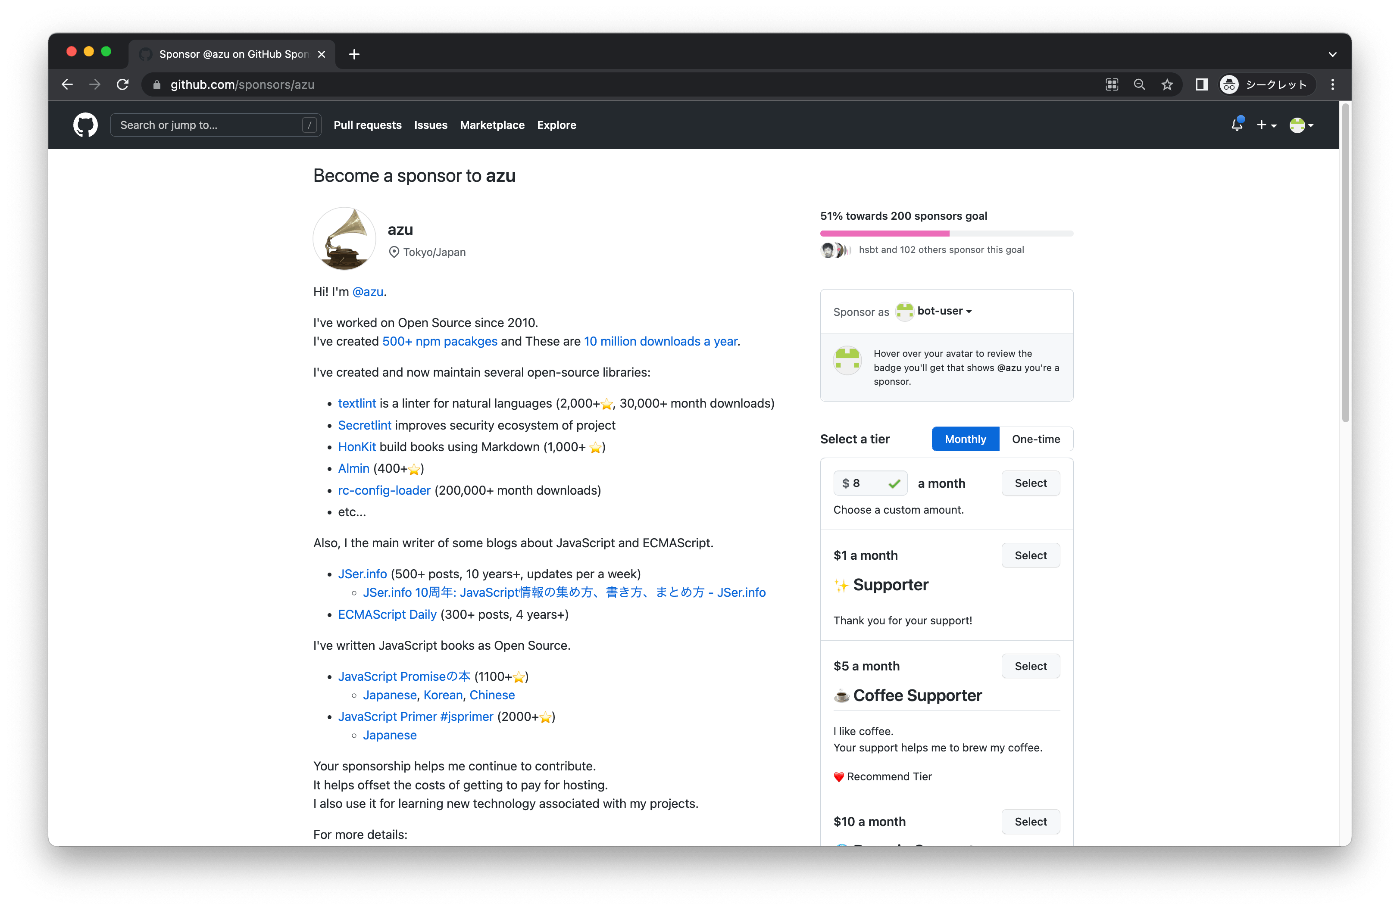The height and width of the screenshot is (910, 1400).
Task: Click the custom amount $ 8 input
Action: click(x=871, y=483)
